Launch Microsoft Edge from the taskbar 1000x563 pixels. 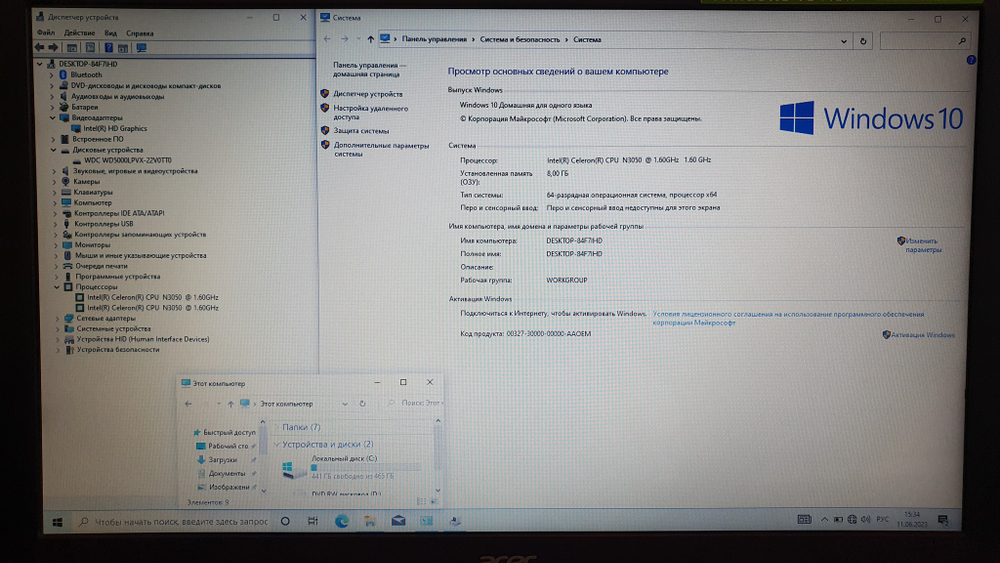tap(341, 521)
